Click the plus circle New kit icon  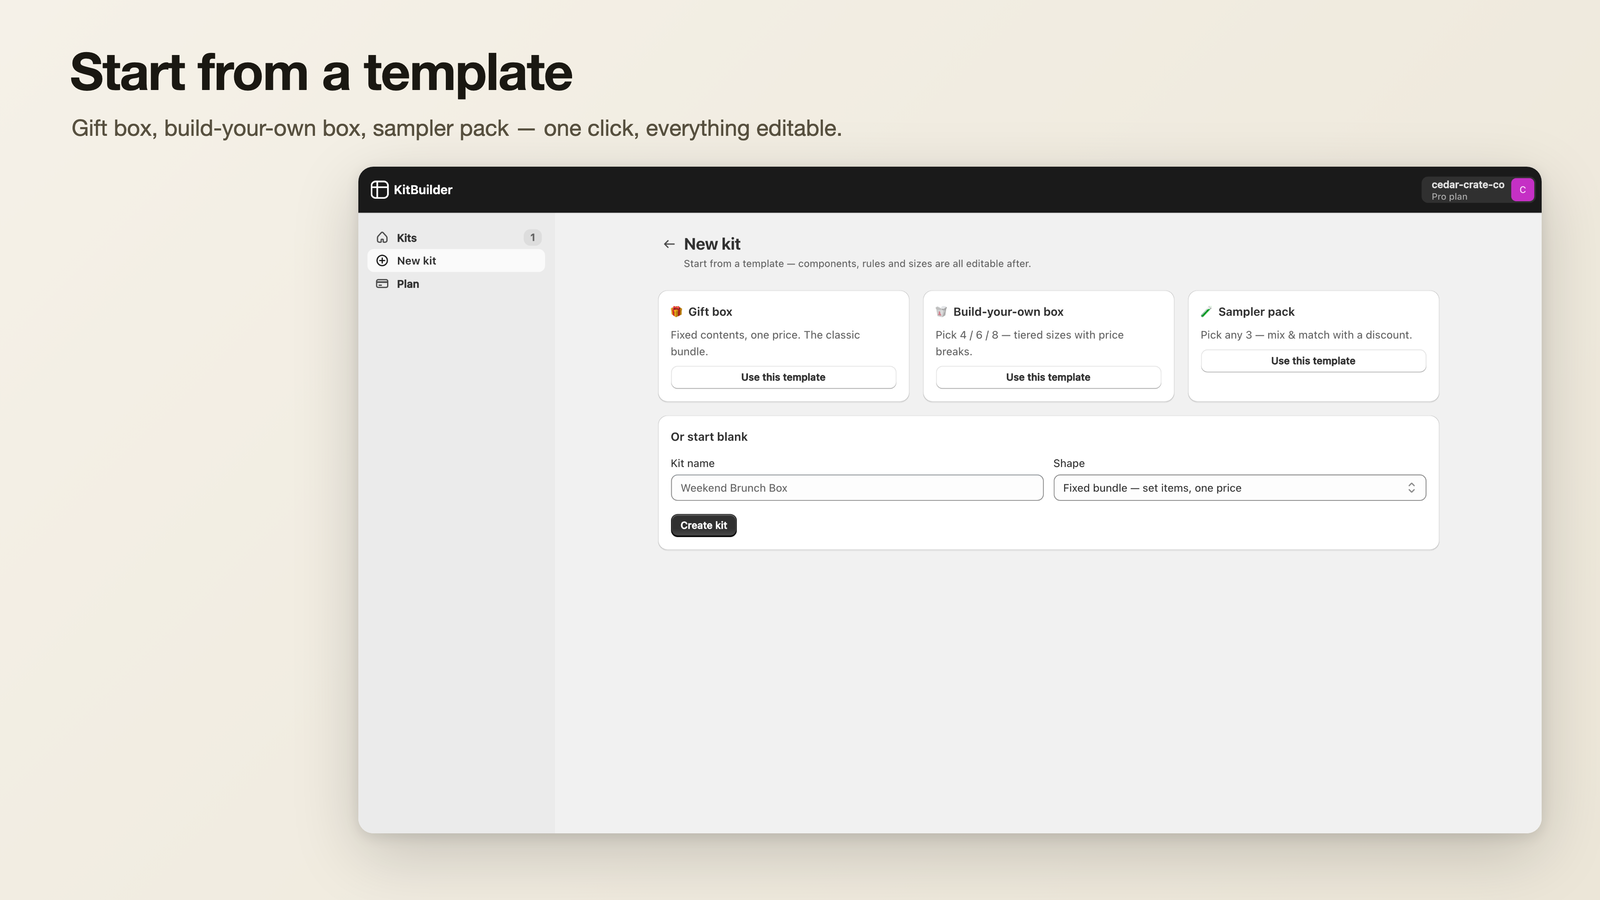382,261
